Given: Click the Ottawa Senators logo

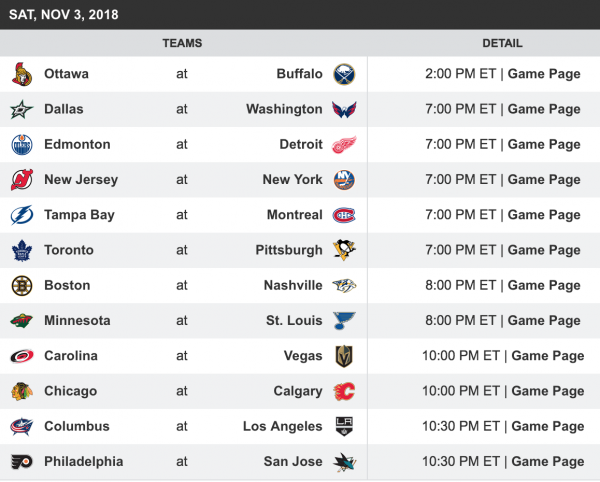Looking at the screenshot, I should pos(21,74).
